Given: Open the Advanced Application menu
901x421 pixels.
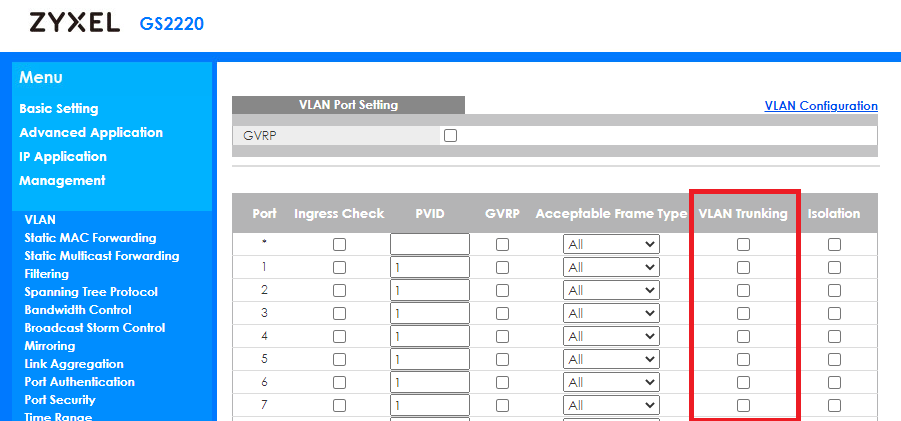Looking at the screenshot, I should click(x=91, y=133).
